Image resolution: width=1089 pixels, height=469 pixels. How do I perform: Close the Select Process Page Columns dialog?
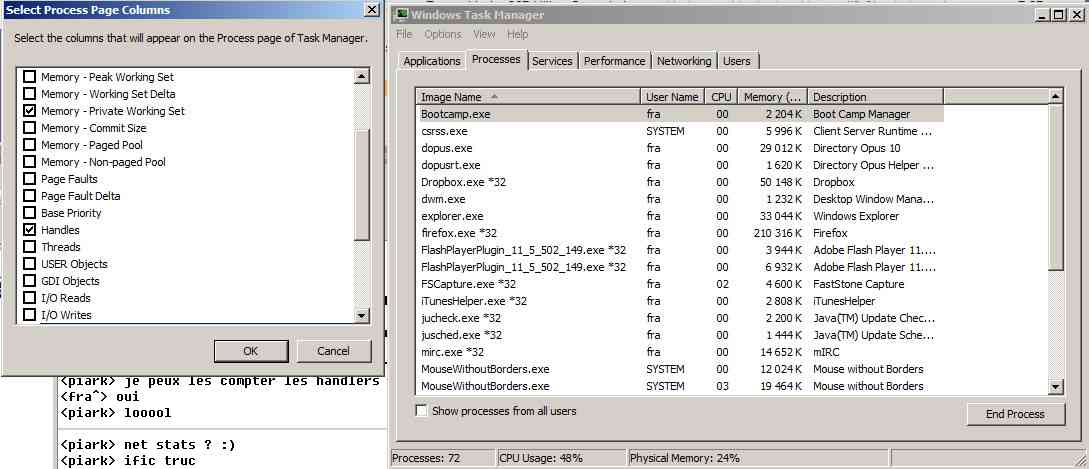click(372, 10)
